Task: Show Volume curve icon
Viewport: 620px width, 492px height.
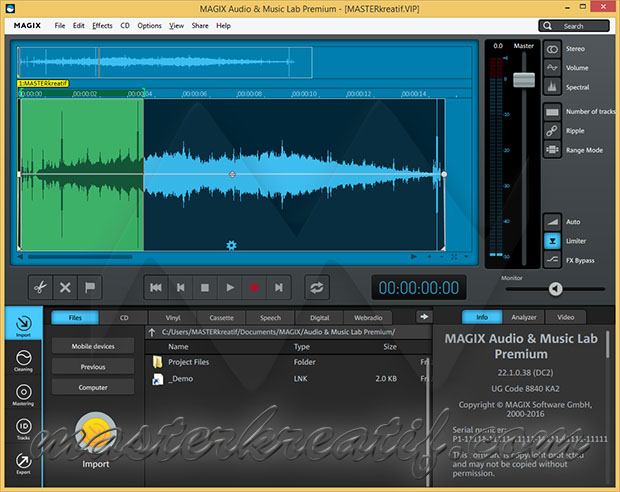Action: click(x=552, y=68)
